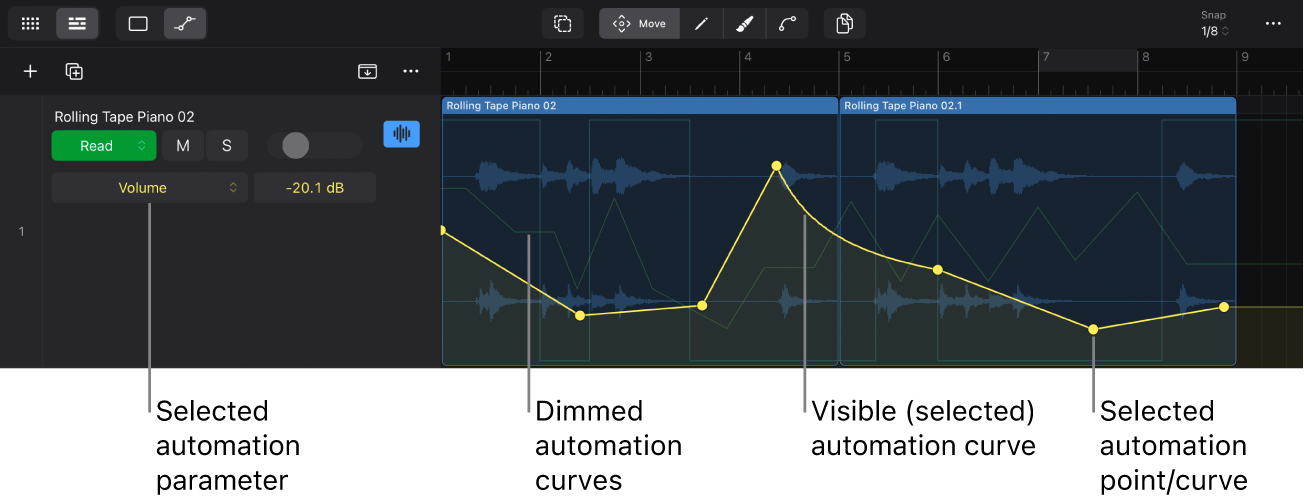Click the first automation point at region start
Screen dimensions: 1304x500
click(443, 230)
